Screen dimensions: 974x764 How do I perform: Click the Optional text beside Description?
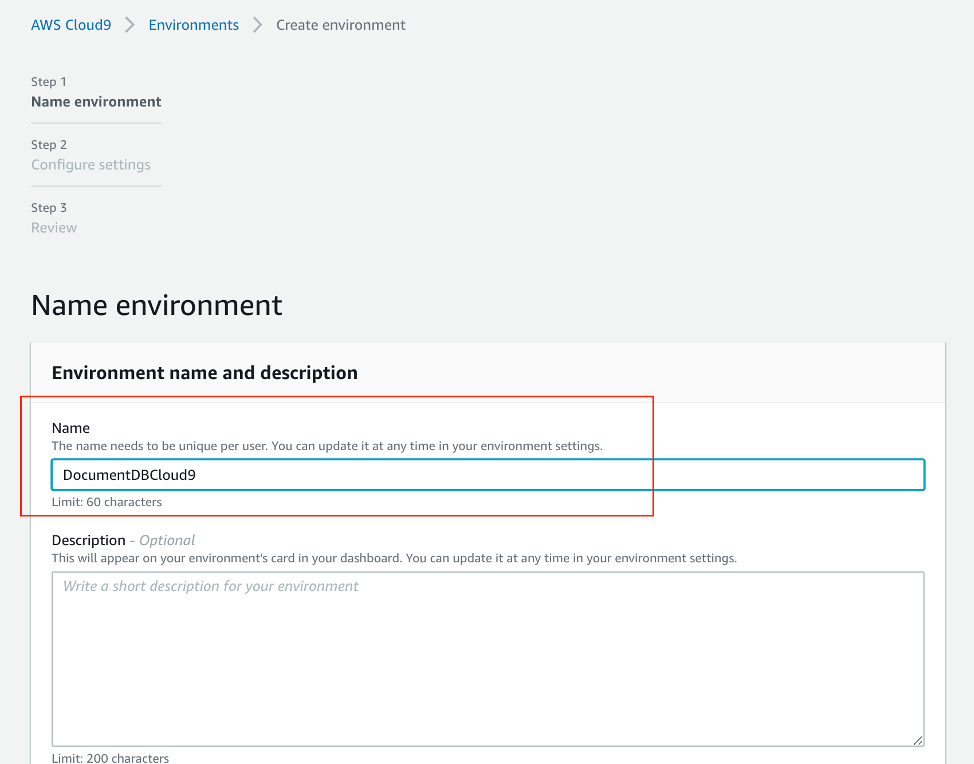pyautogui.click(x=166, y=540)
